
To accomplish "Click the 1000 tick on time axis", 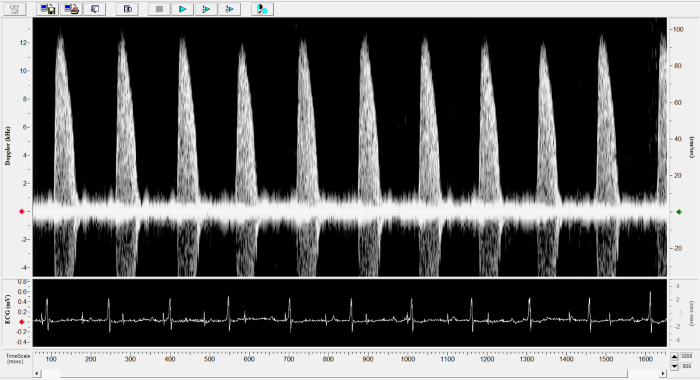I will click(408, 359).
